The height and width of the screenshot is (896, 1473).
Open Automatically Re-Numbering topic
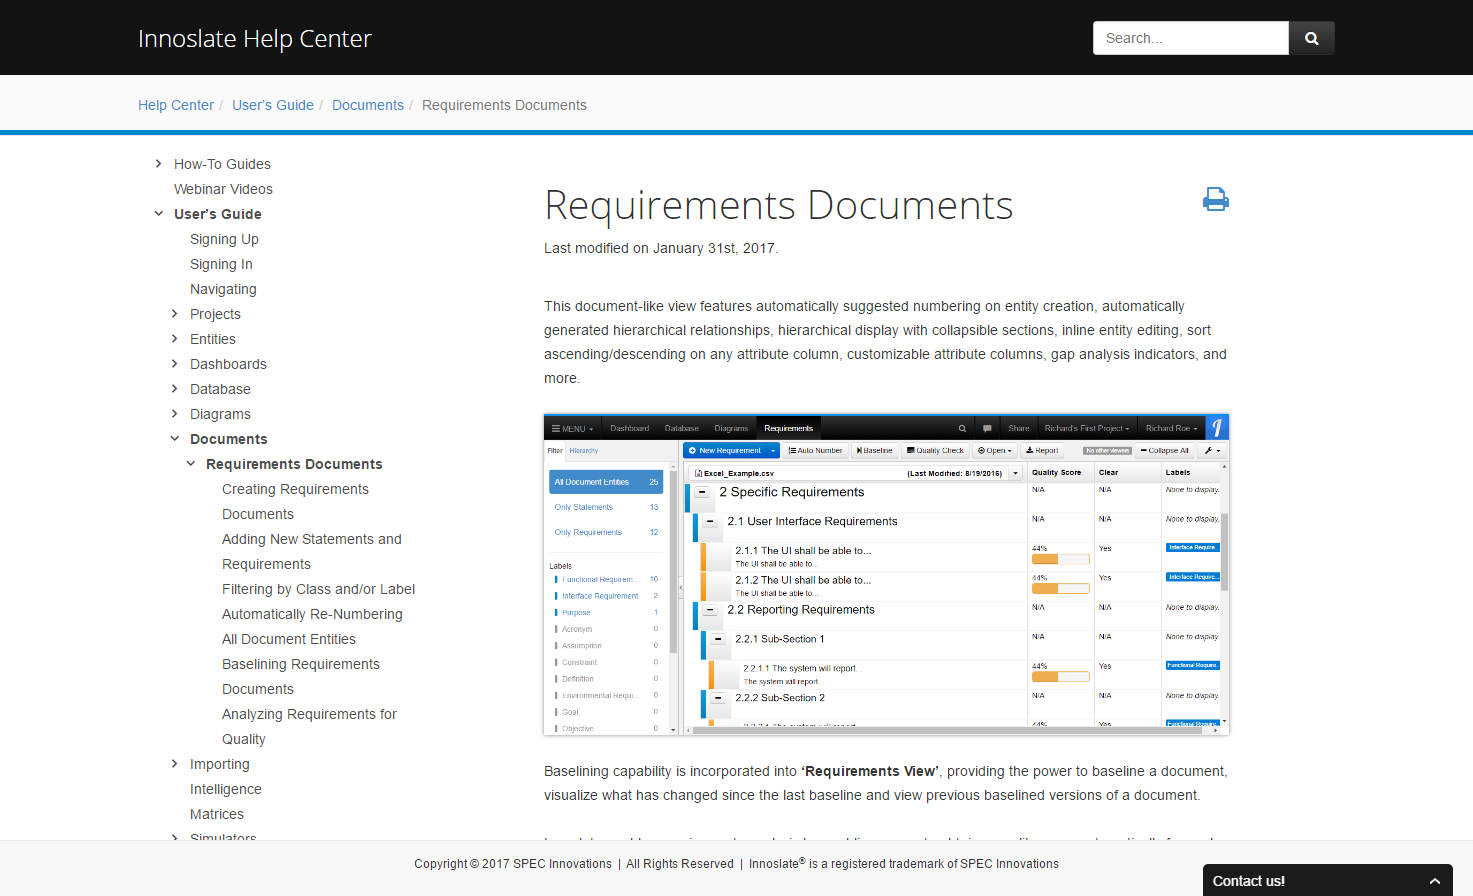point(312,614)
